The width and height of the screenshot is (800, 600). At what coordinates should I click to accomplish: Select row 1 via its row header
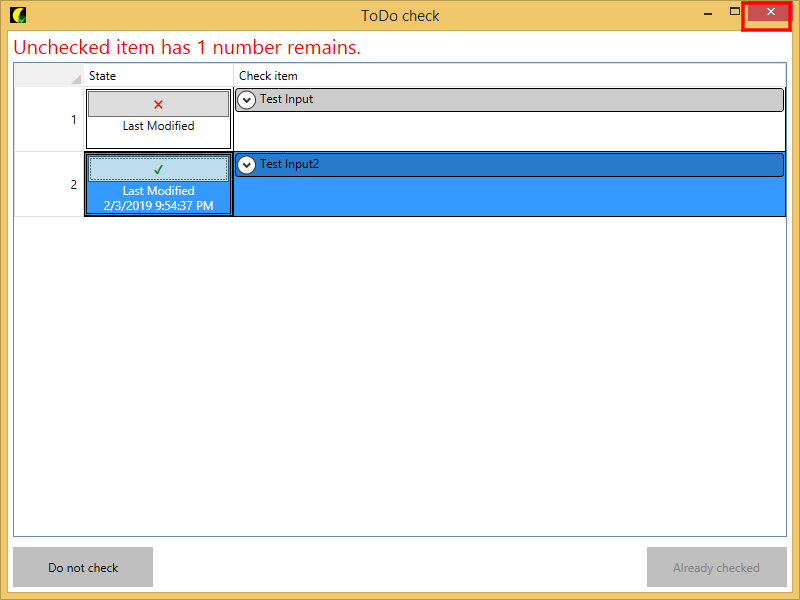pyautogui.click(x=49, y=120)
